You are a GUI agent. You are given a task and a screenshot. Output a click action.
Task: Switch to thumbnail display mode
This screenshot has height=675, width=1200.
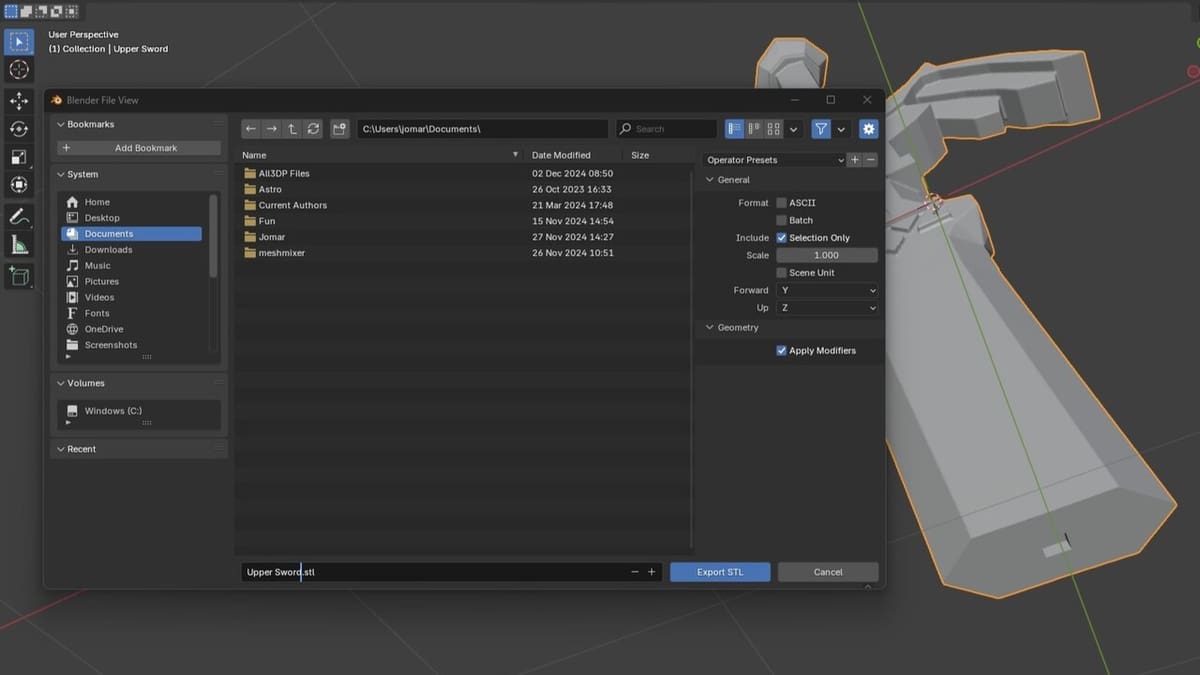click(774, 129)
